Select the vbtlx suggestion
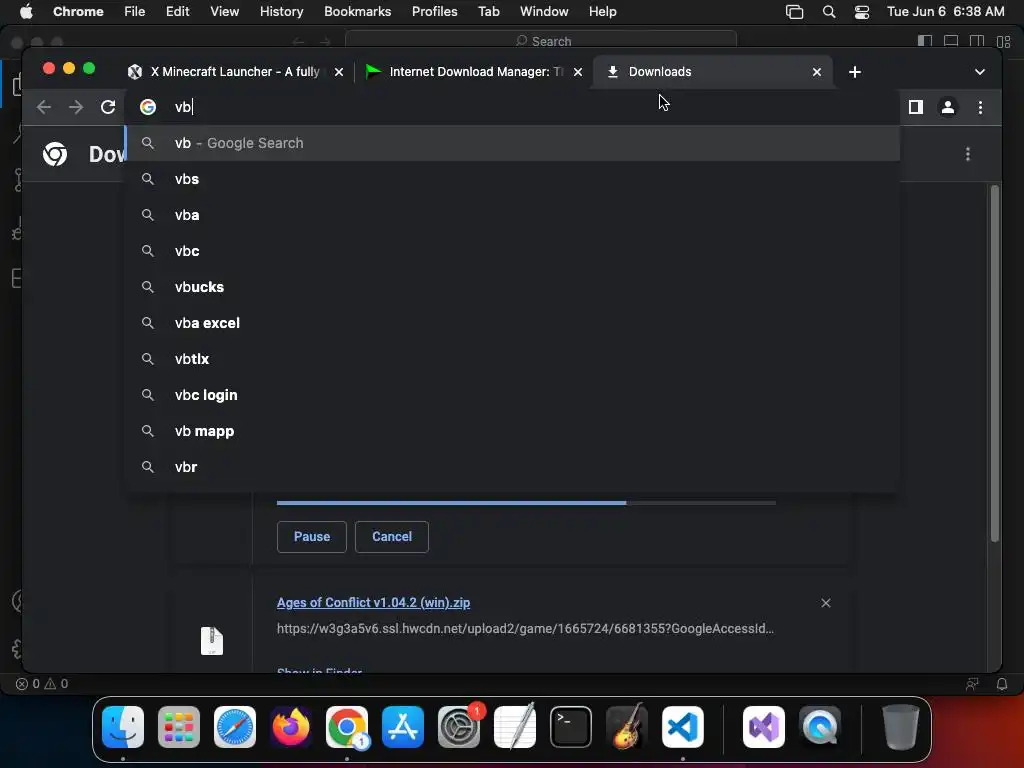The width and height of the screenshot is (1024, 768). (x=513, y=359)
